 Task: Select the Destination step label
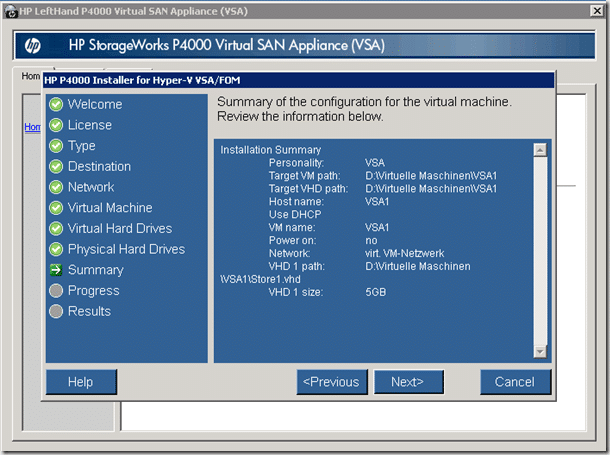(x=100, y=166)
